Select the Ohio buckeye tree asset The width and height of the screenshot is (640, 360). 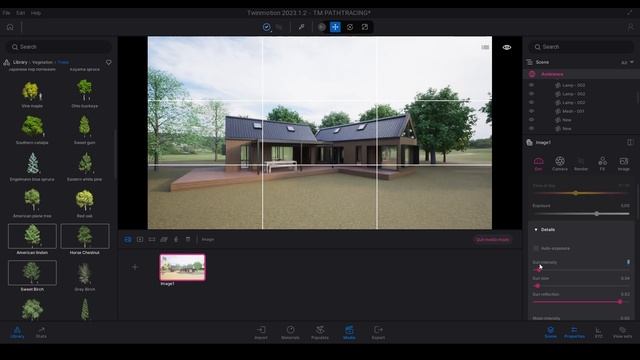(84, 94)
